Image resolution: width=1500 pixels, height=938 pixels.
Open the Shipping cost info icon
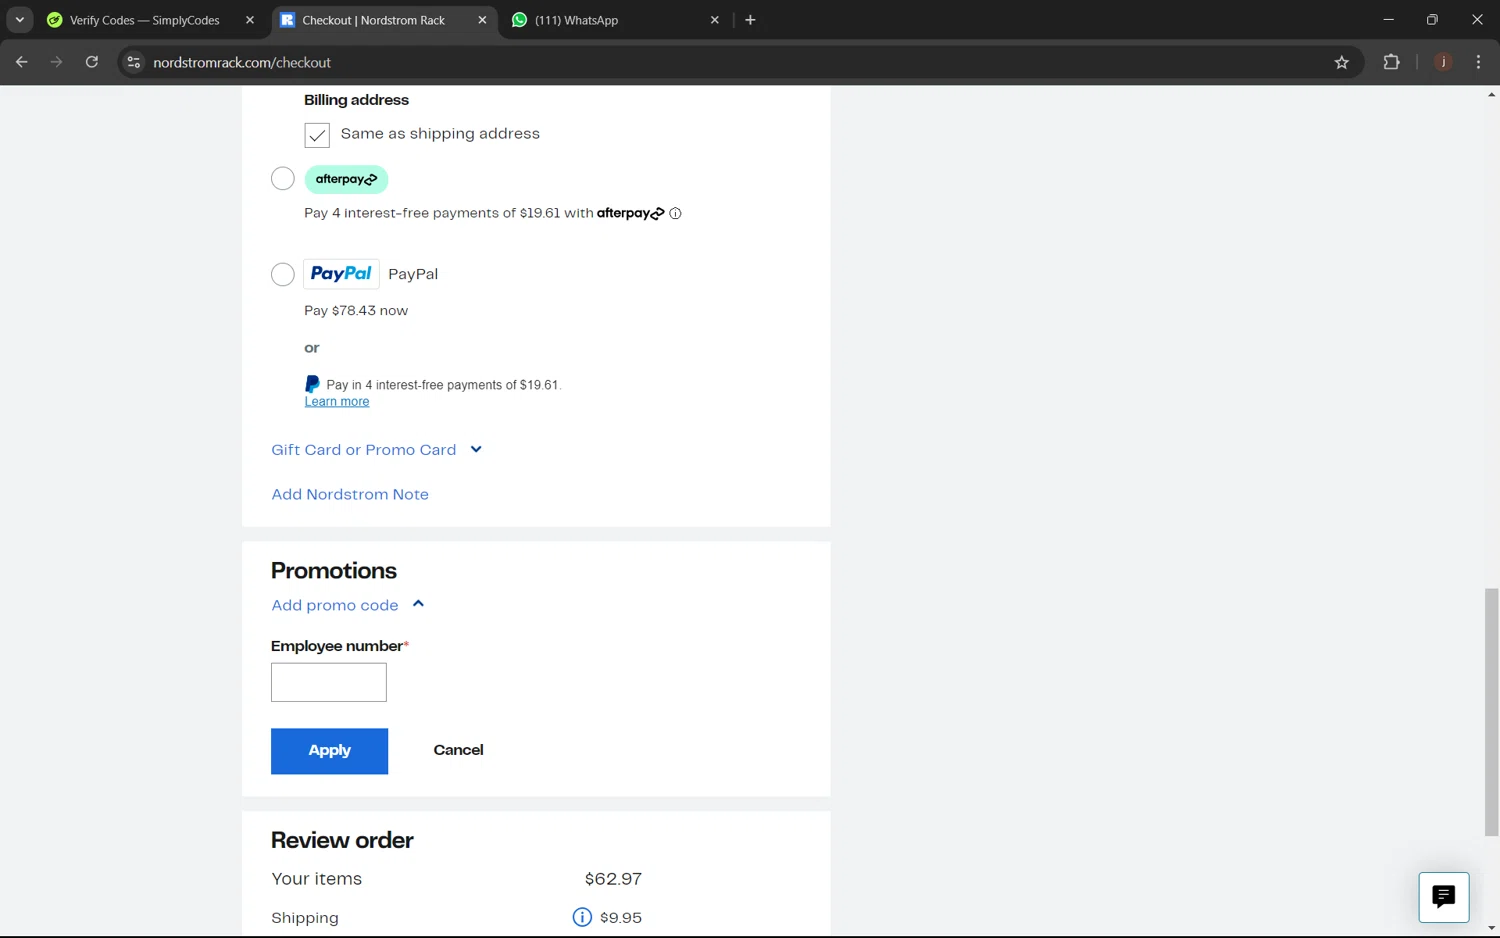582,917
